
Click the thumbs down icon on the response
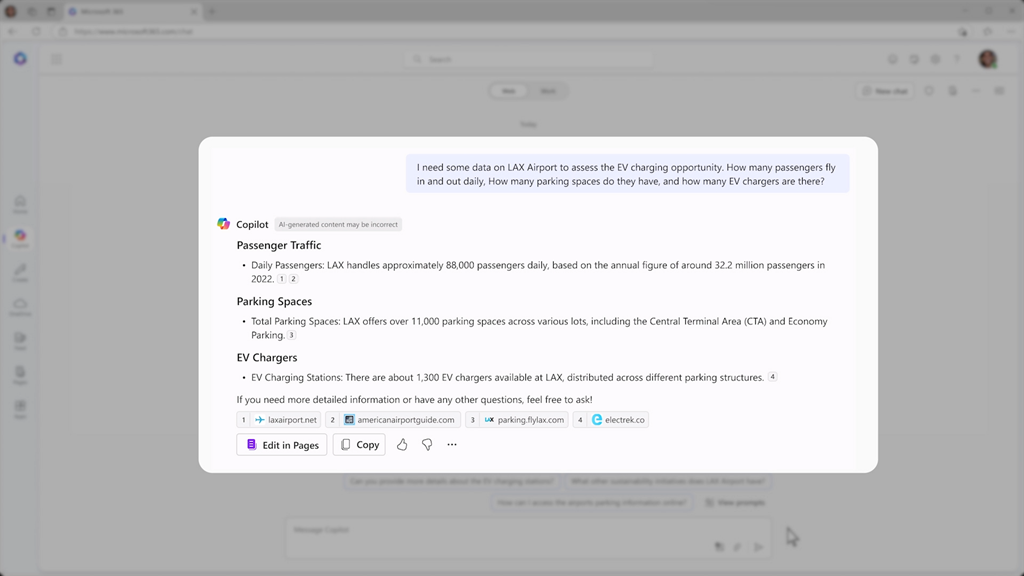pyautogui.click(x=426, y=445)
